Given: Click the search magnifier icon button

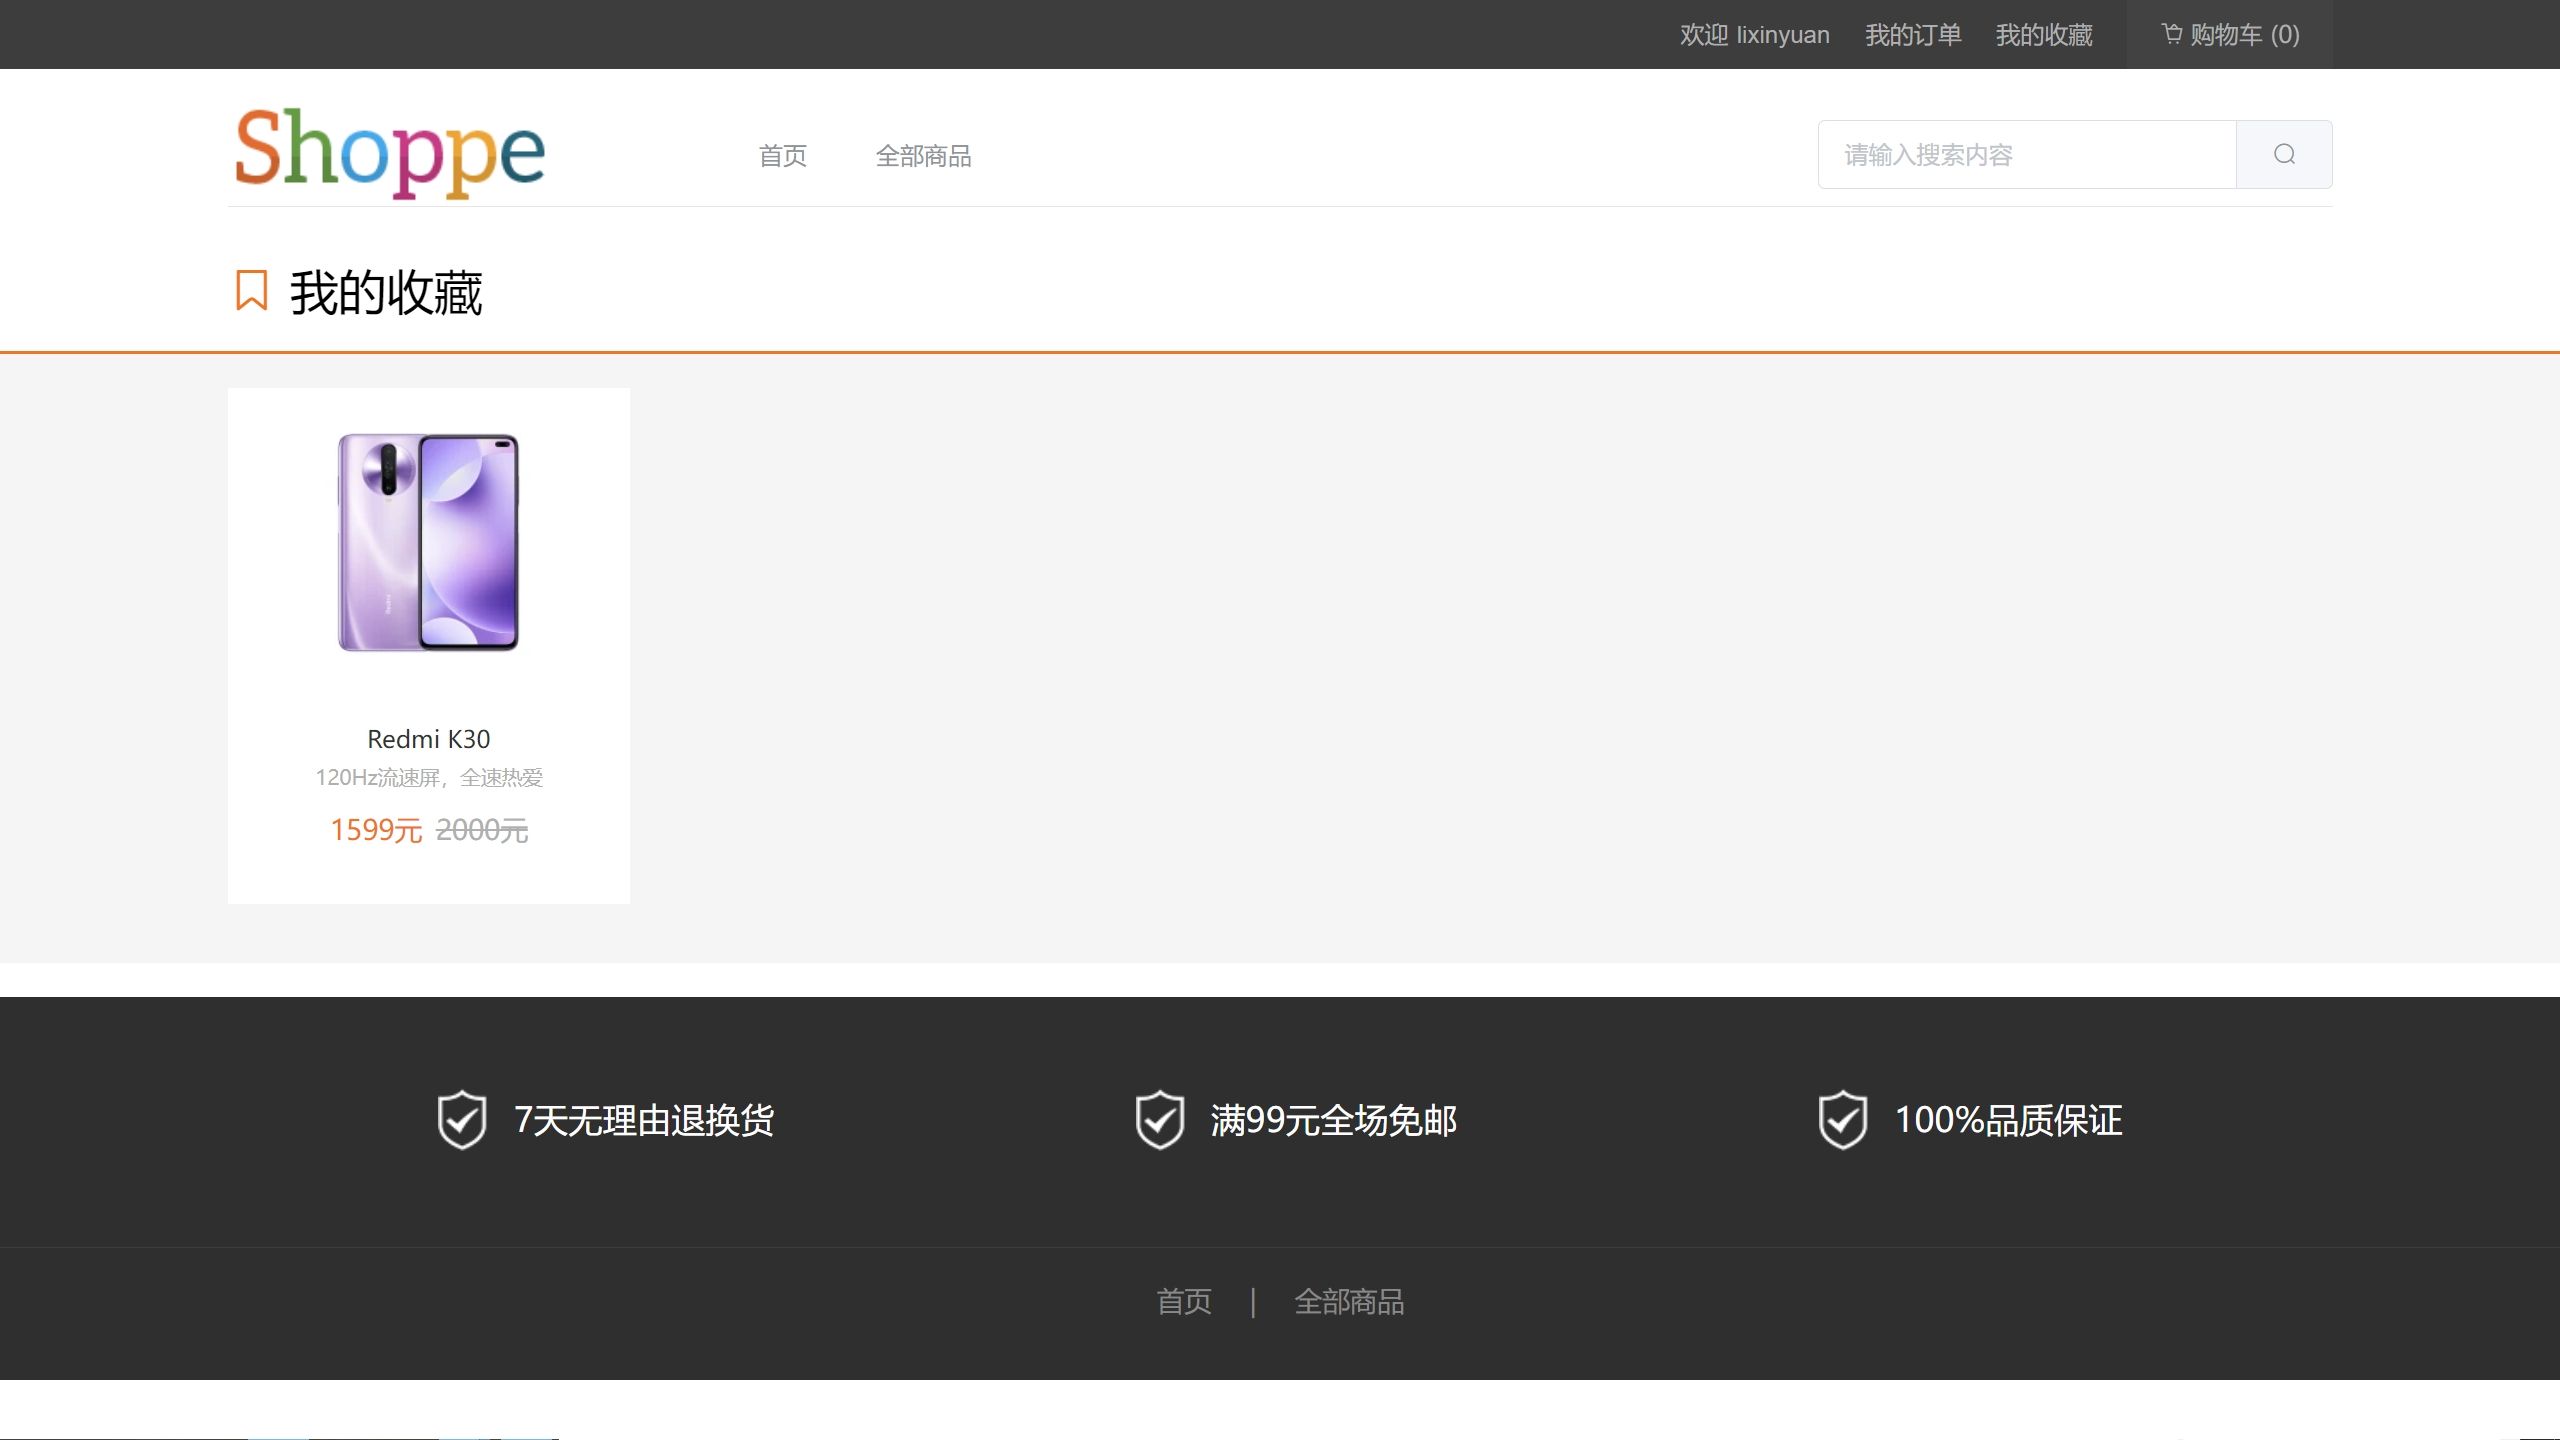Looking at the screenshot, I should 2284,154.
